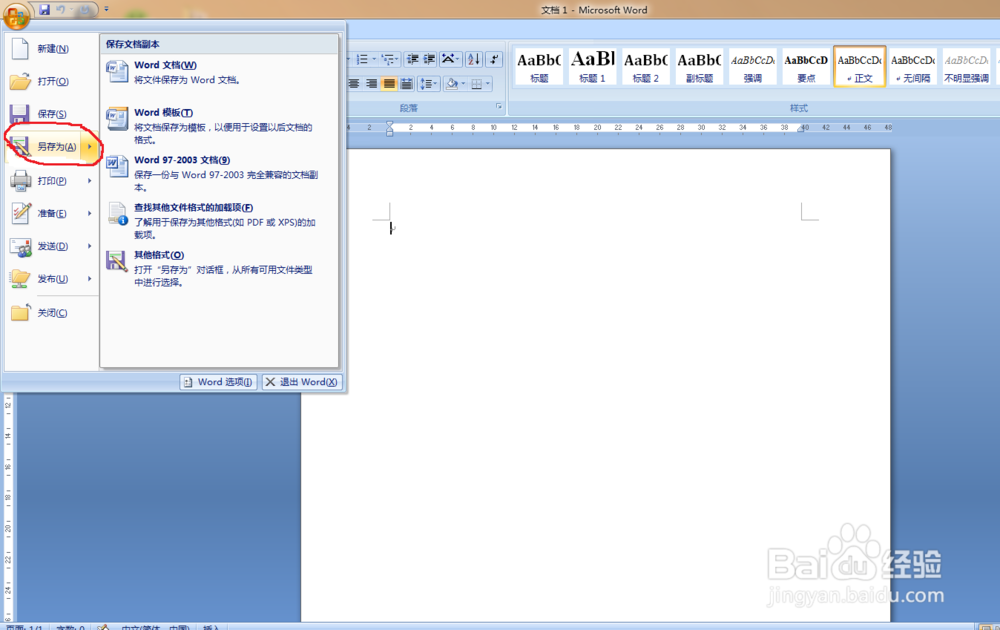
Task: Click Save icon in quick access toolbar
Action: [x=44, y=9]
